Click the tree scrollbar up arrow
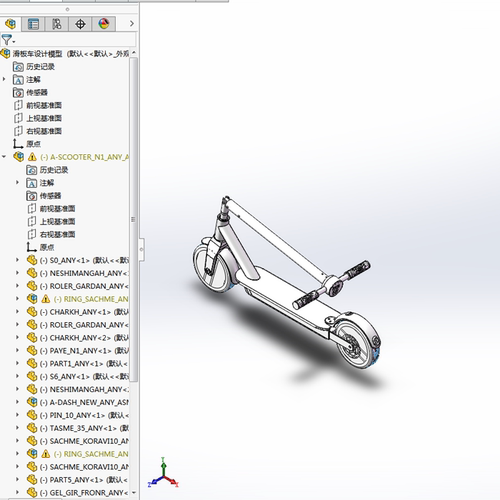The height and width of the screenshot is (500, 500). (x=134, y=53)
